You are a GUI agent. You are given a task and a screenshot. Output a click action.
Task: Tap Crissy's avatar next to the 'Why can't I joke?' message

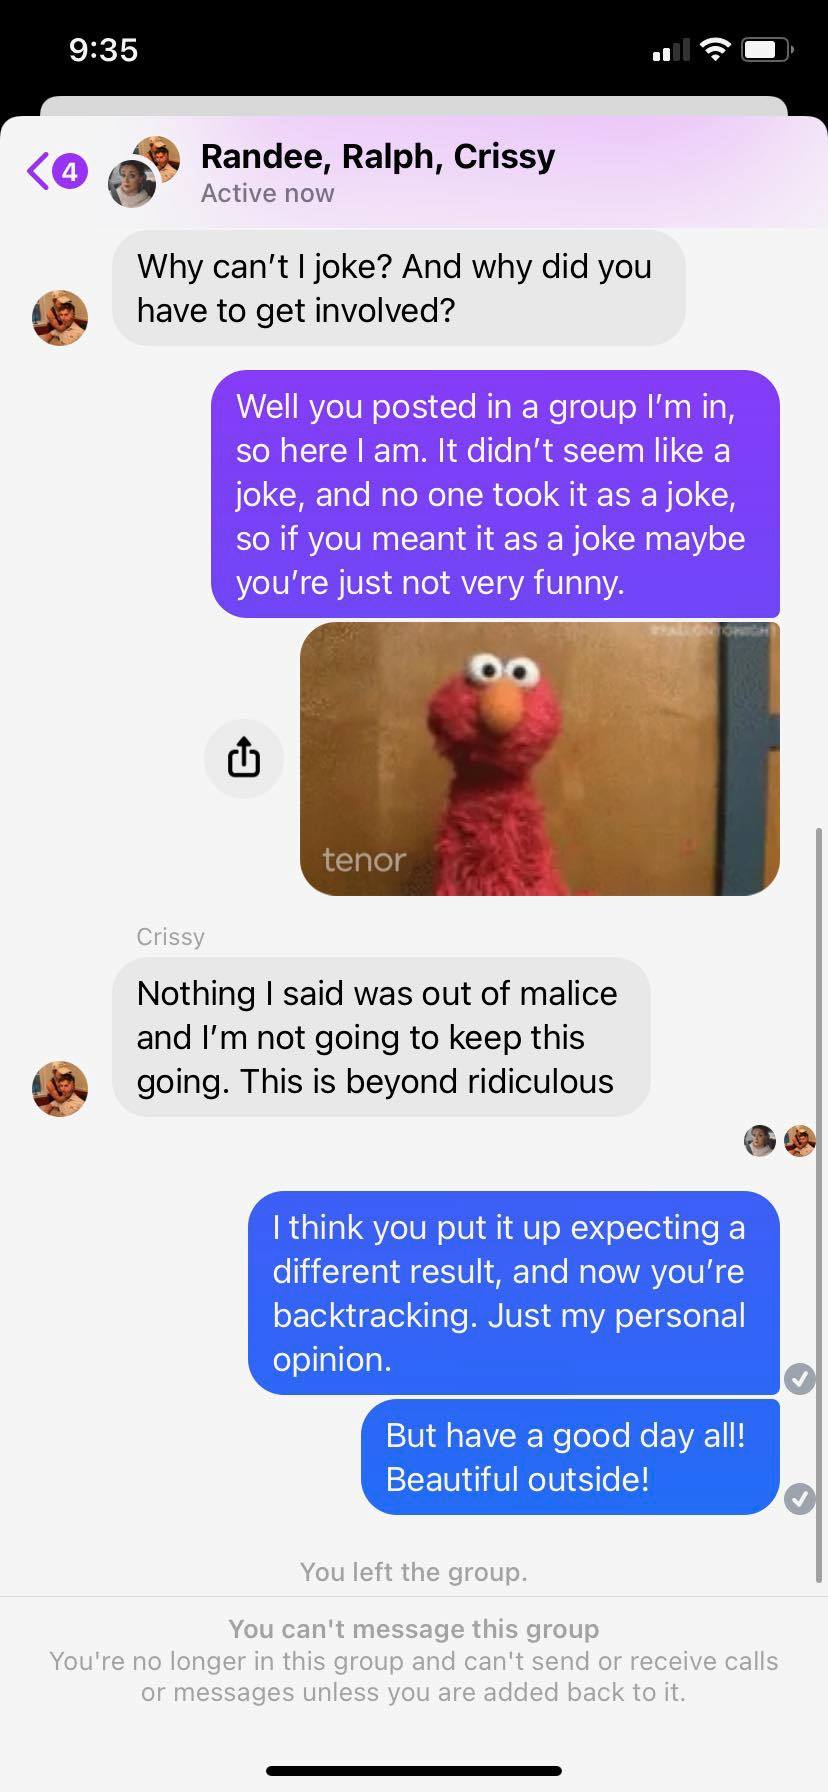coord(60,318)
